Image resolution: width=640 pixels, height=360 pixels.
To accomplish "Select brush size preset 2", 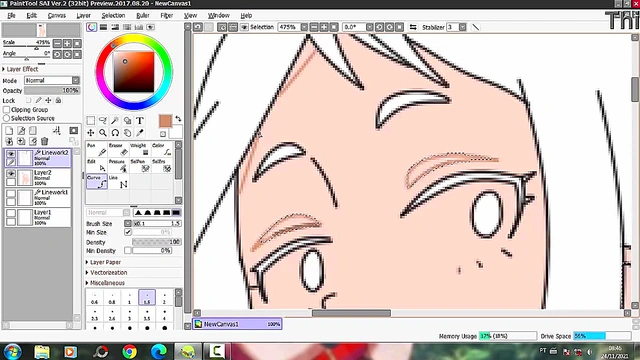I will pyautogui.click(x=164, y=298).
